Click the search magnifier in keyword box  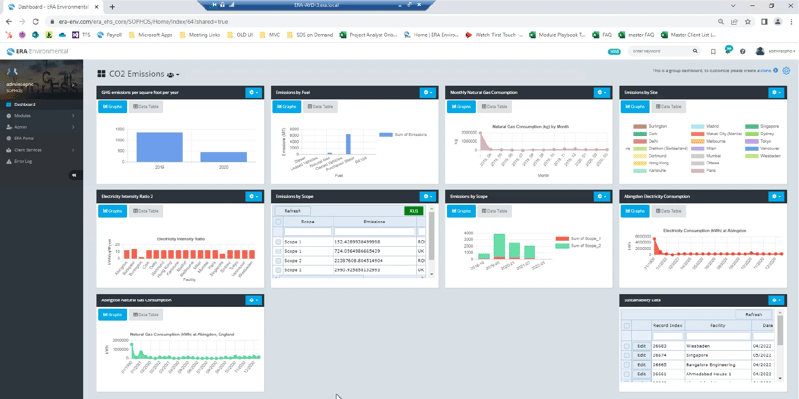(695, 51)
